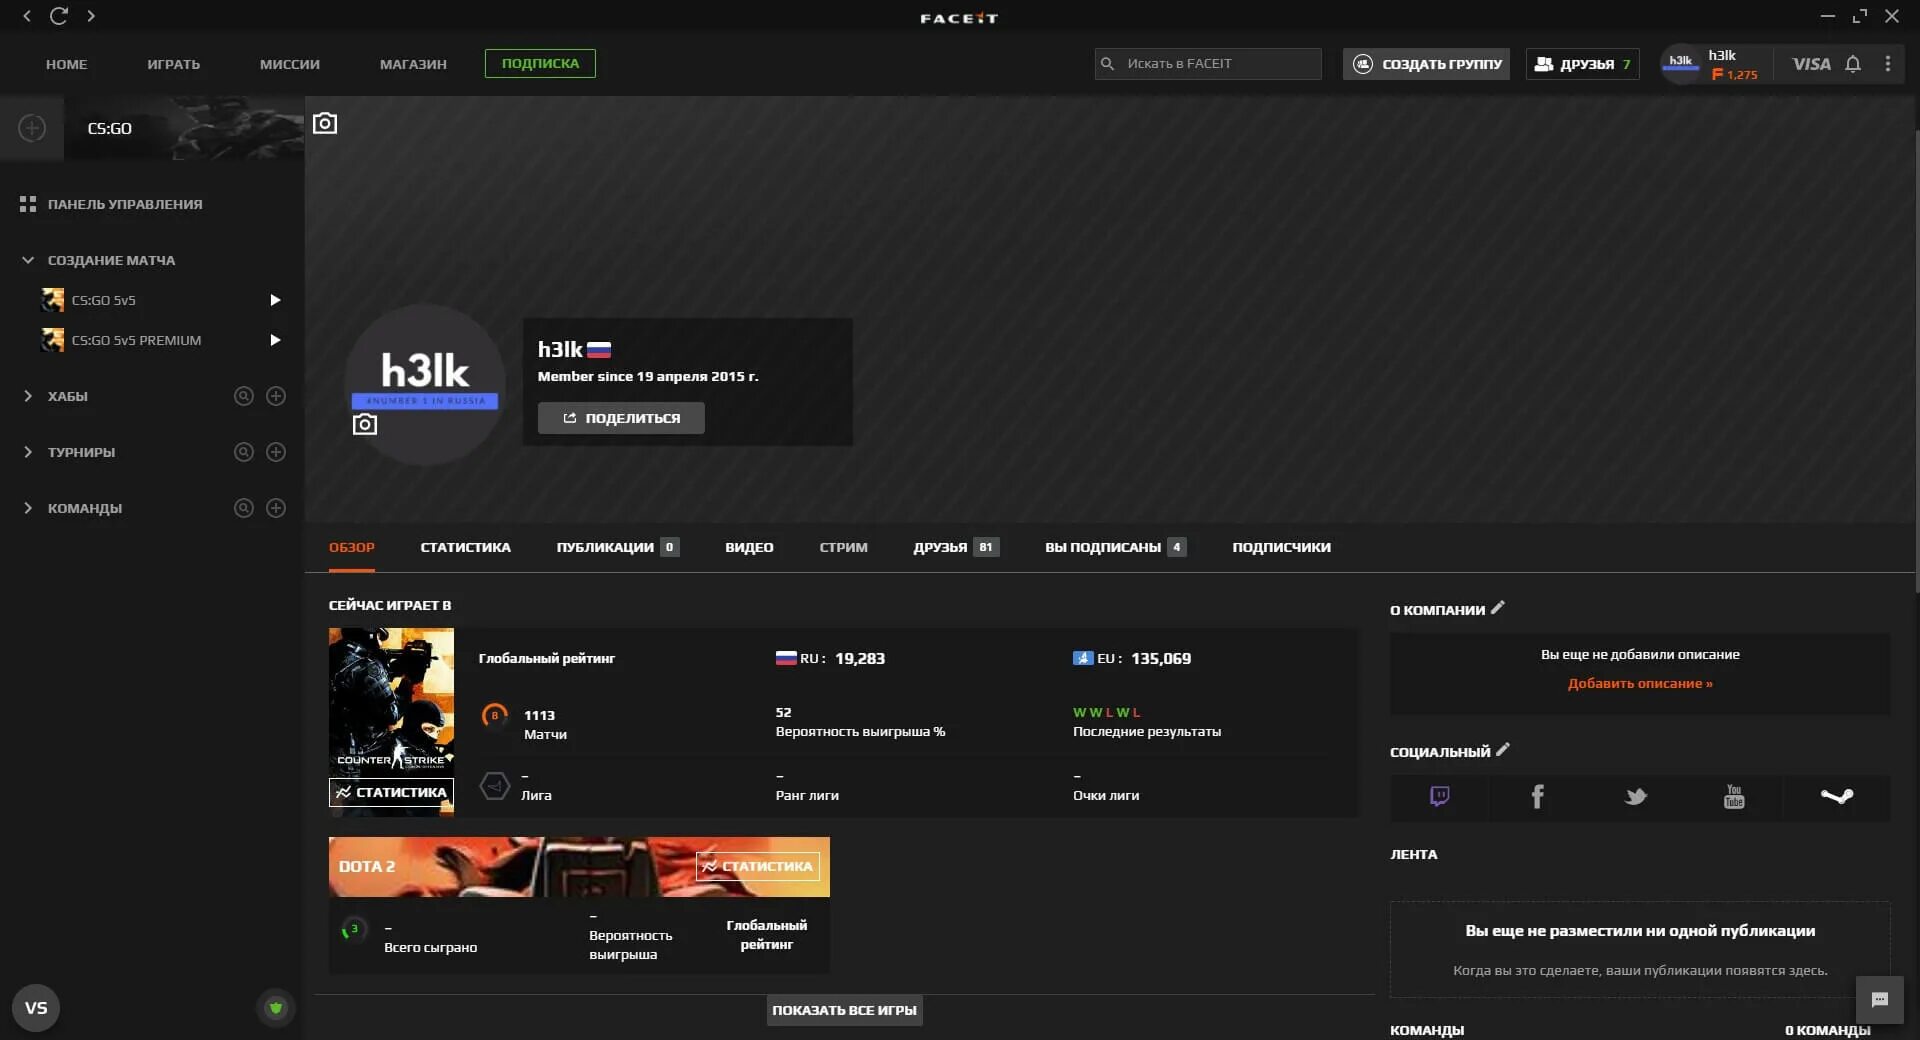Go forward with the forward arrow
Viewport: 1920px width, 1040px height.
pyautogui.click(x=91, y=16)
